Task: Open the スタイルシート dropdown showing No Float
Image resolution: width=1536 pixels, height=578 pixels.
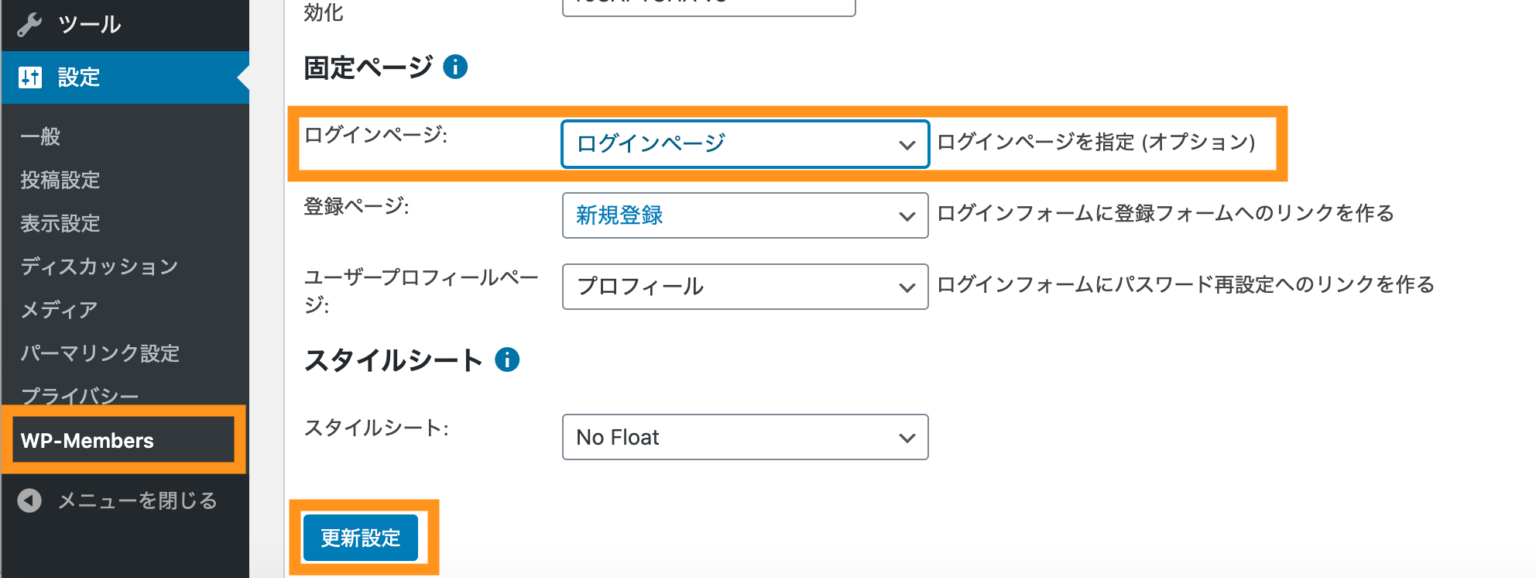Action: coord(745,437)
